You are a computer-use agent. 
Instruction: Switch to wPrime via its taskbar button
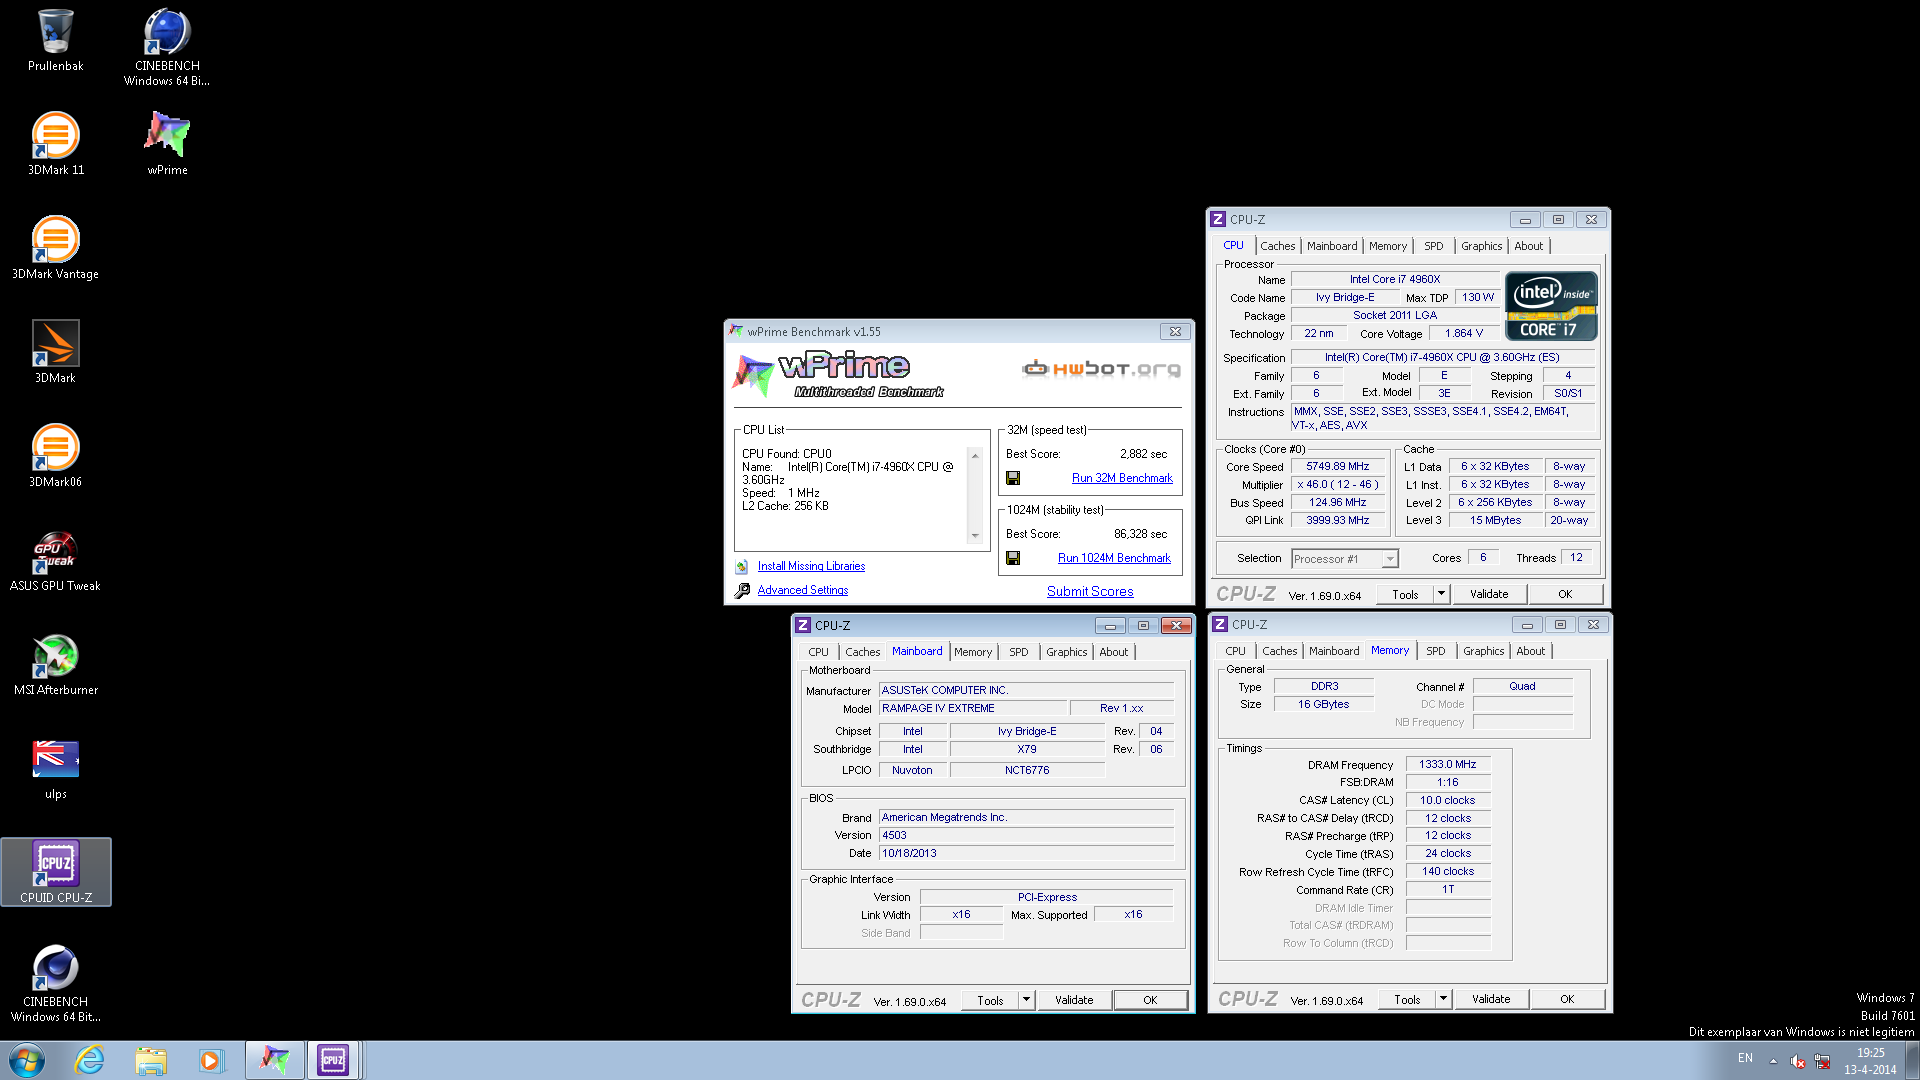pos(275,1060)
